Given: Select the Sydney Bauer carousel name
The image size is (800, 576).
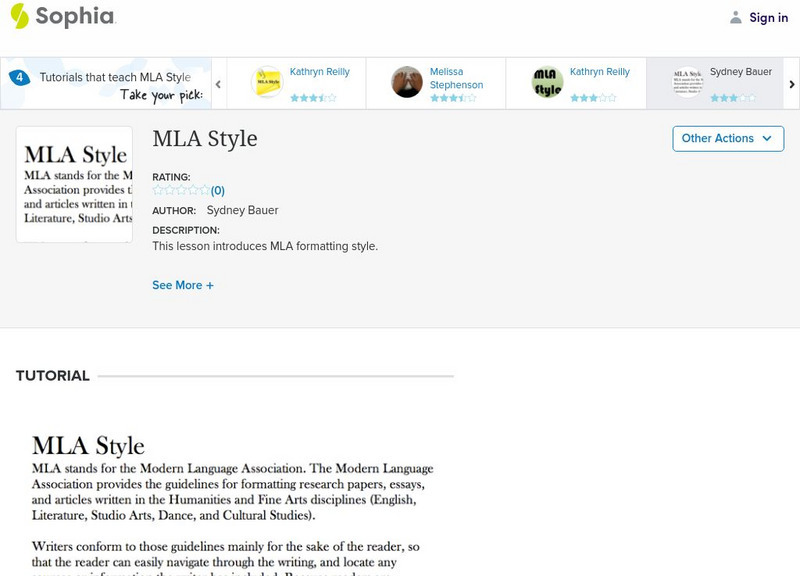Looking at the screenshot, I should [x=741, y=72].
